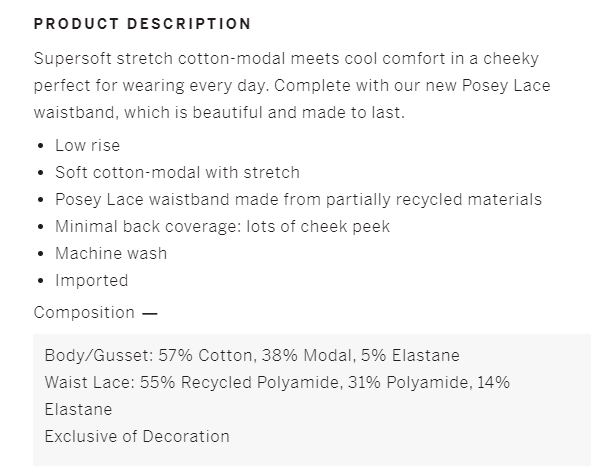Click the standalone "Elastane" line
Image resolution: width=593 pixels, height=471 pixels.
pos(78,410)
